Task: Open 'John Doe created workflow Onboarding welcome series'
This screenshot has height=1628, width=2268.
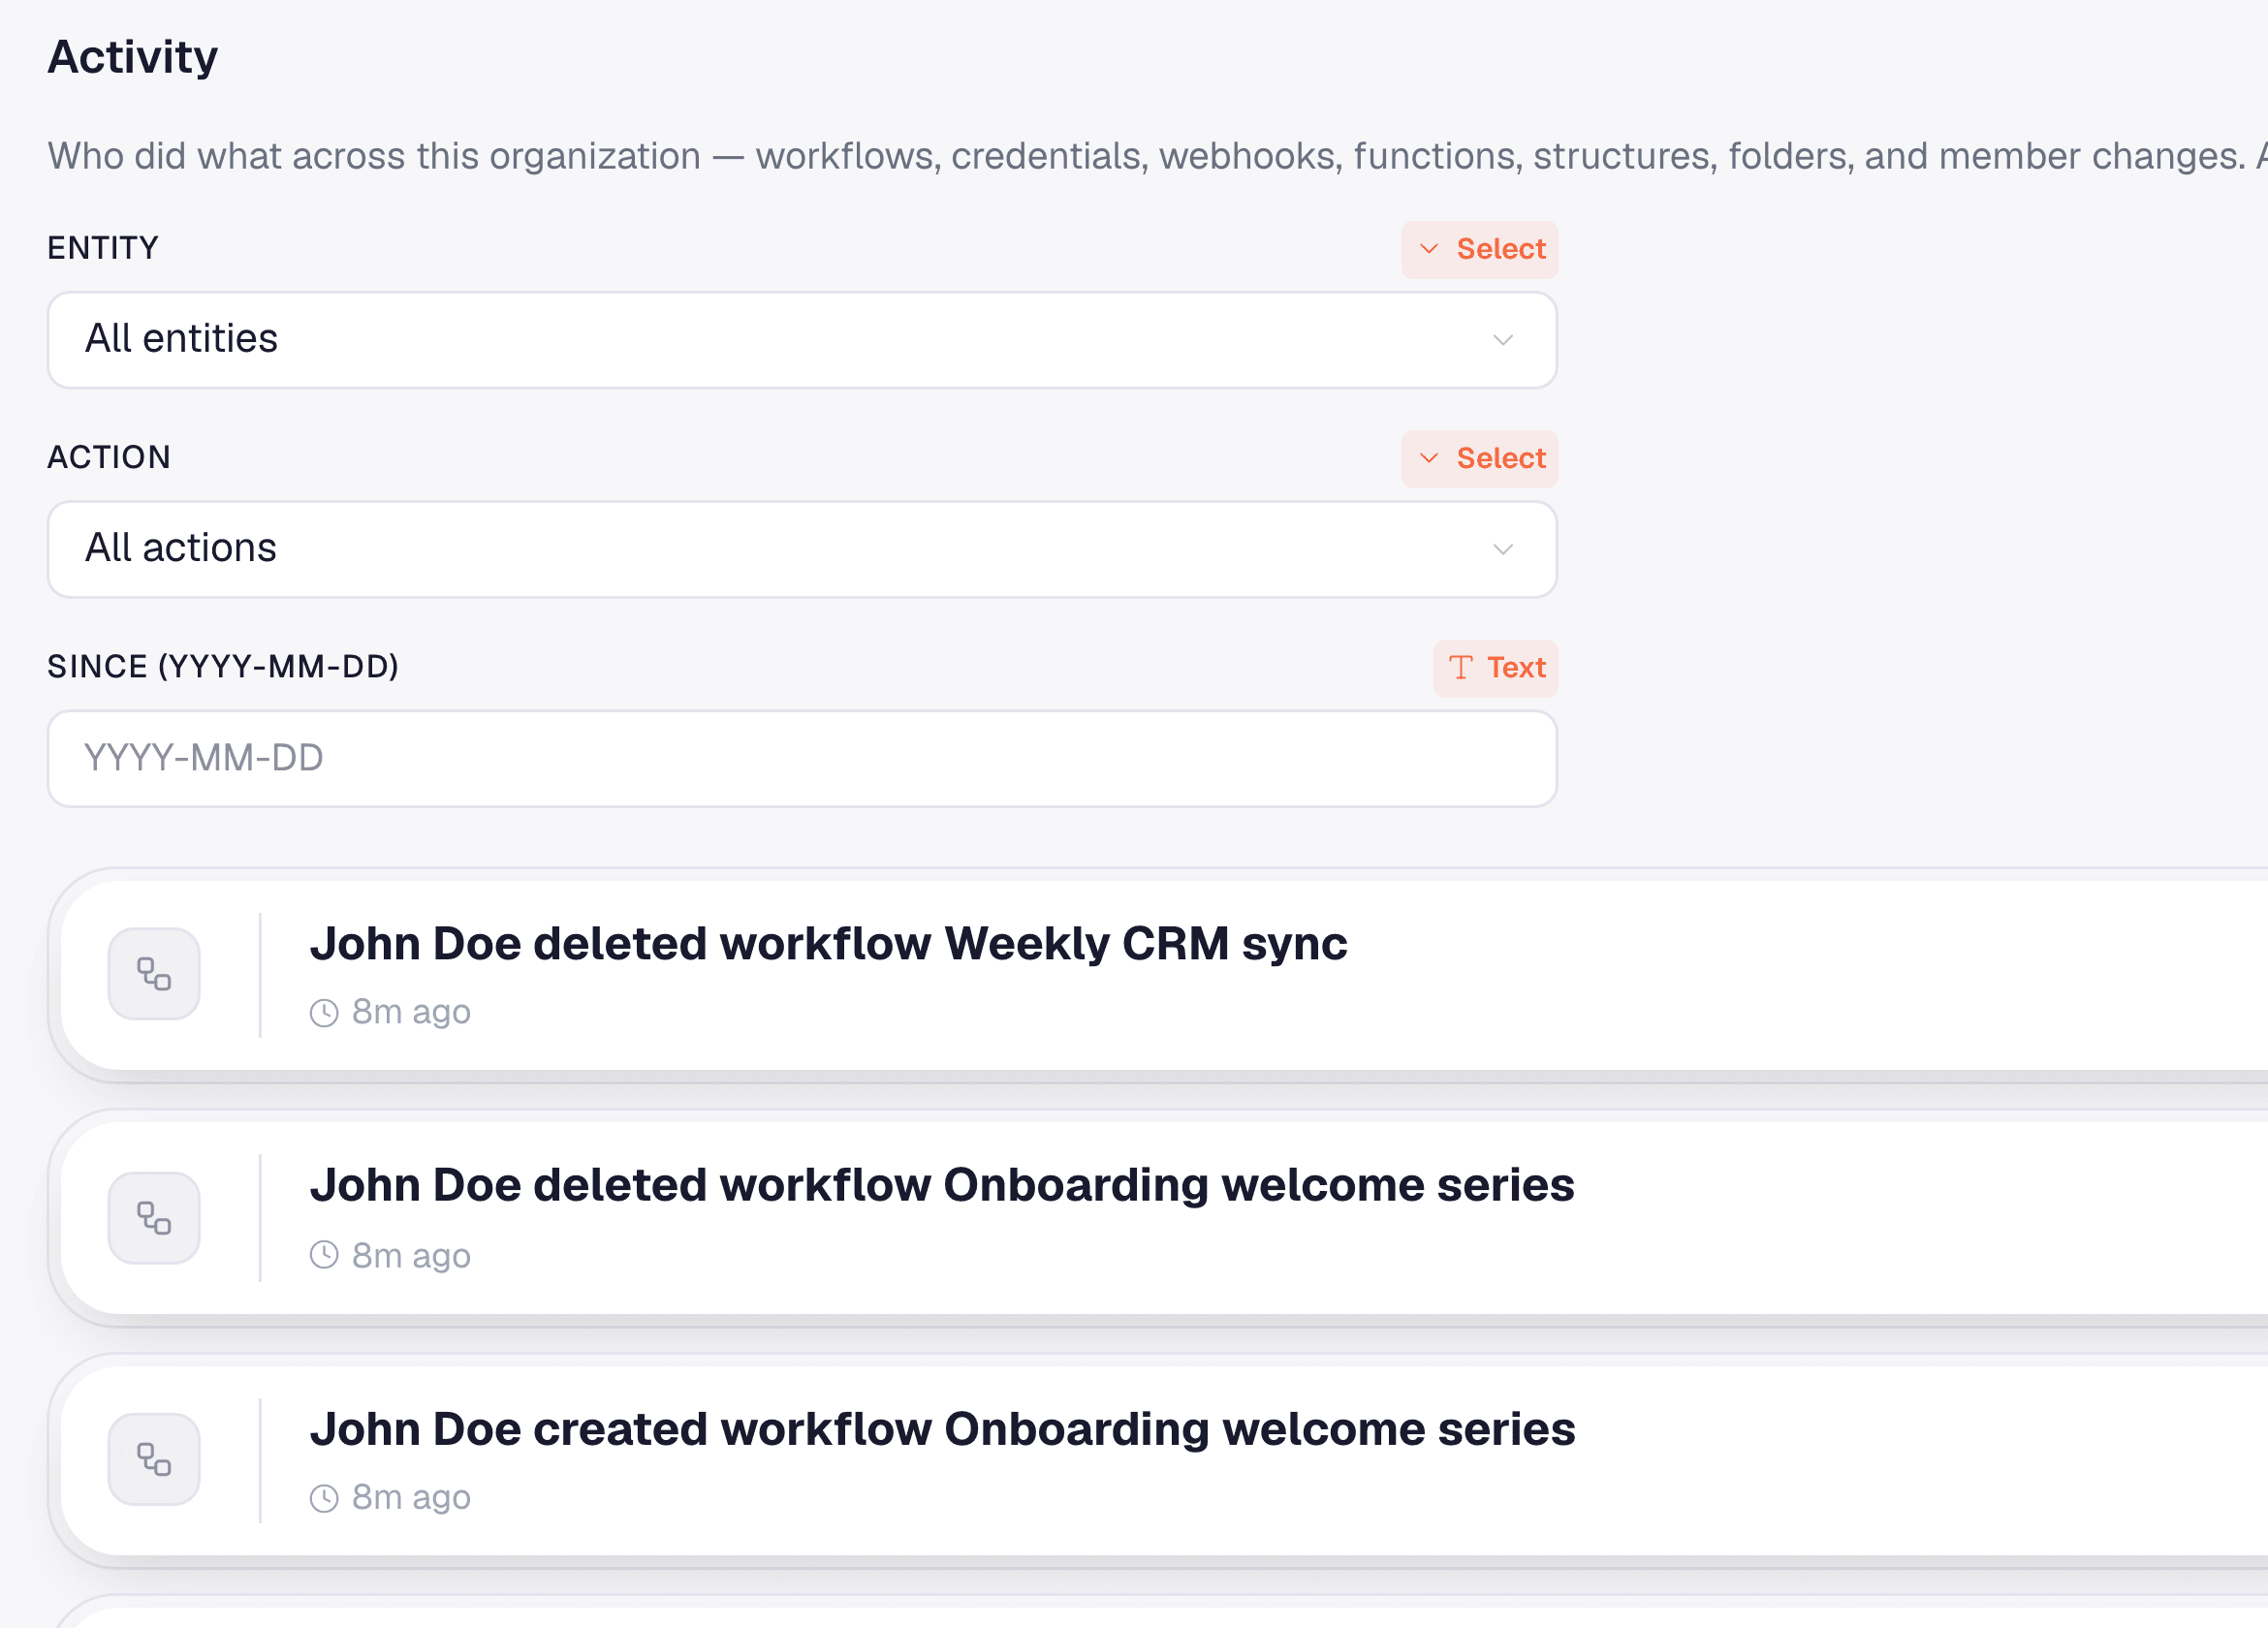Action: click(x=942, y=1429)
